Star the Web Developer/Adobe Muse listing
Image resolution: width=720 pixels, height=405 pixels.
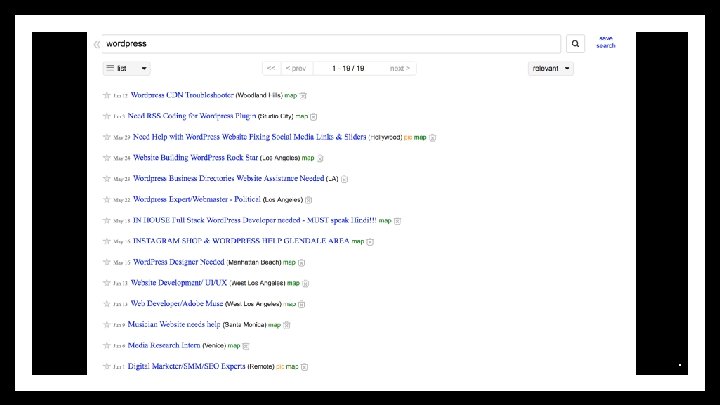coord(107,304)
